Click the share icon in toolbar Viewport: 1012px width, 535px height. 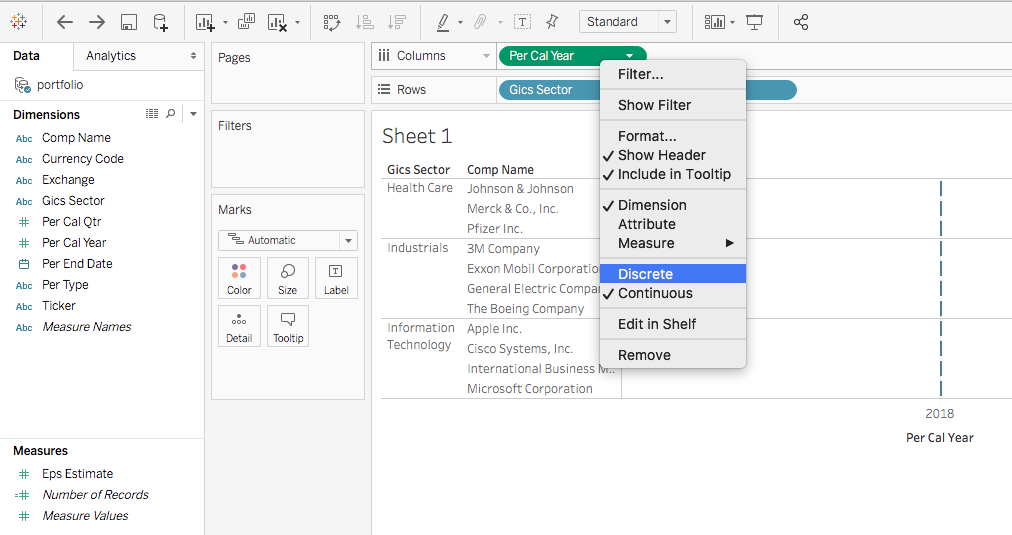[800, 22]
